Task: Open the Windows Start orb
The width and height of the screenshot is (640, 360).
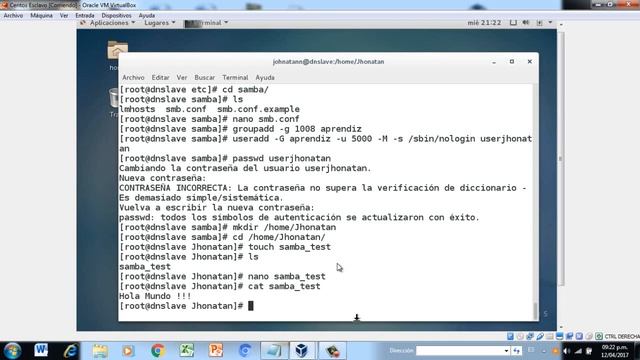Action: (12, 351)
